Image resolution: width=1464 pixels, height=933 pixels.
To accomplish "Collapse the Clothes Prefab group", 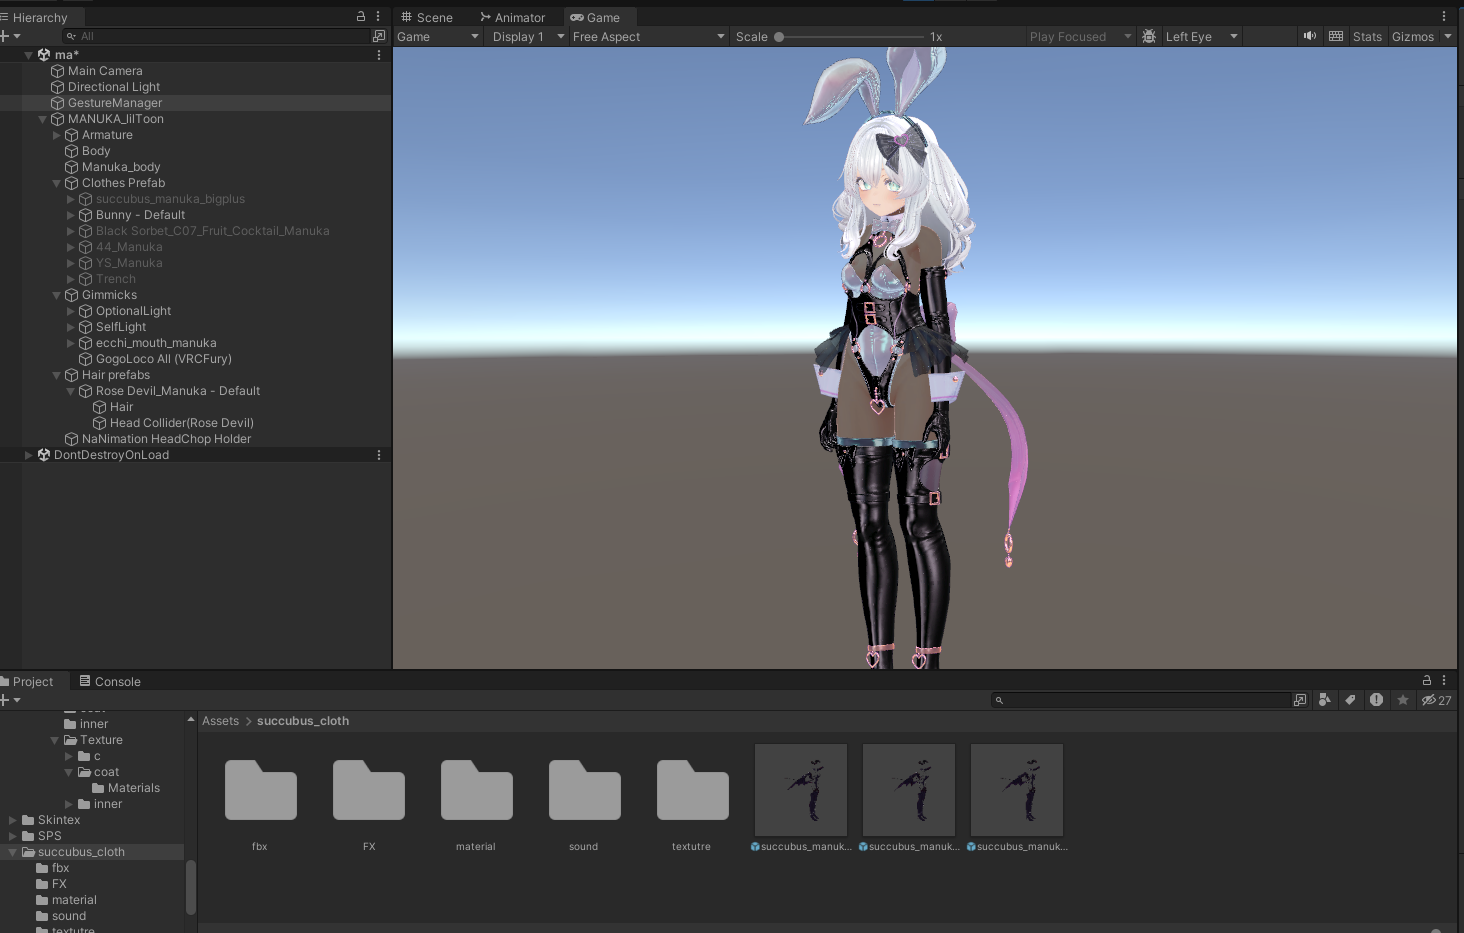I will [x=57, y=183].
